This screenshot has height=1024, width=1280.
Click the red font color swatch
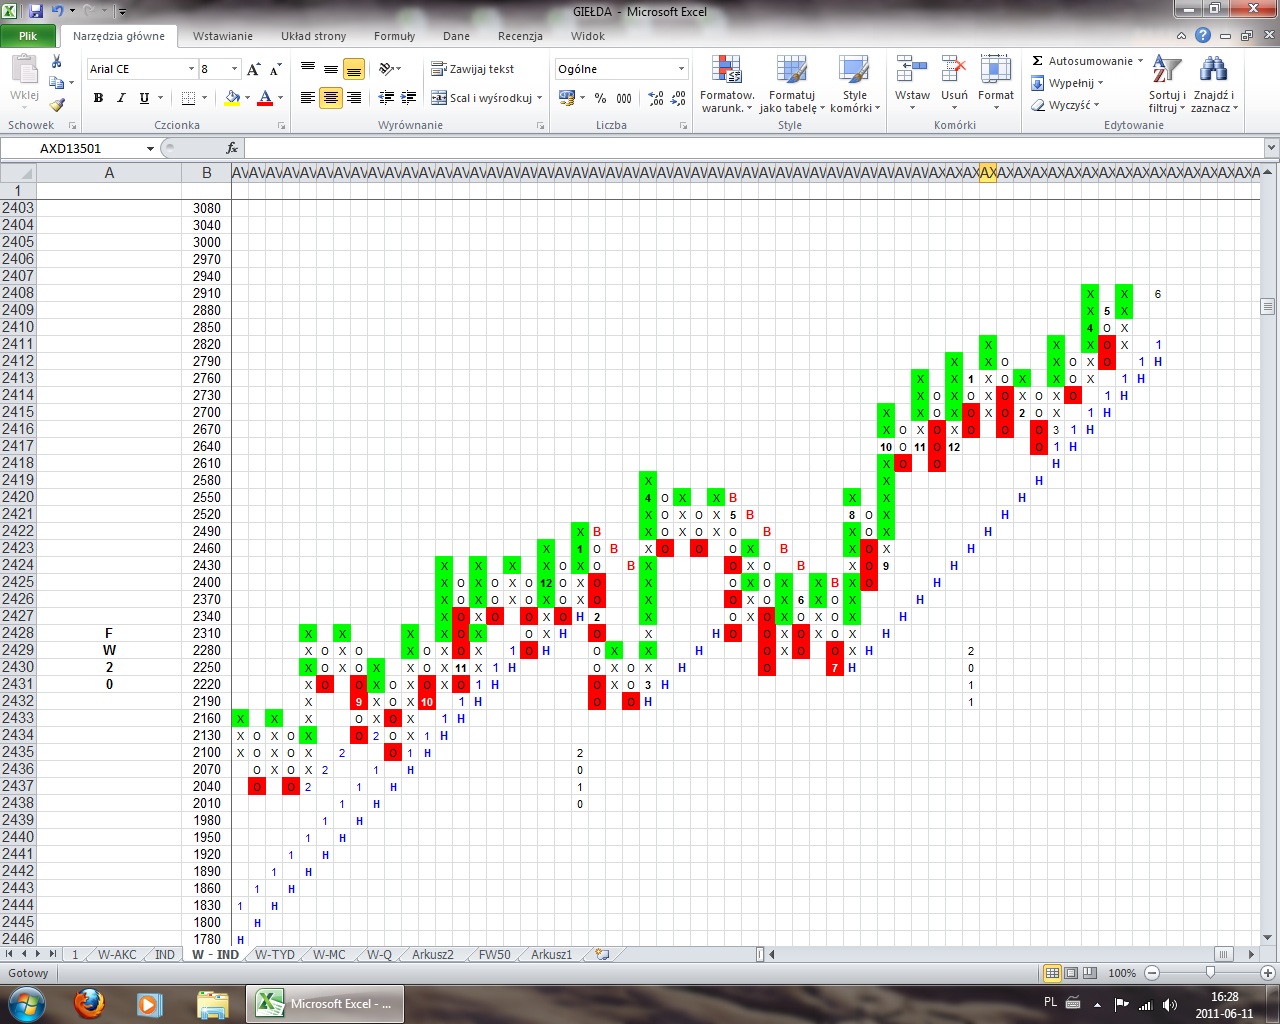point(265,98)
